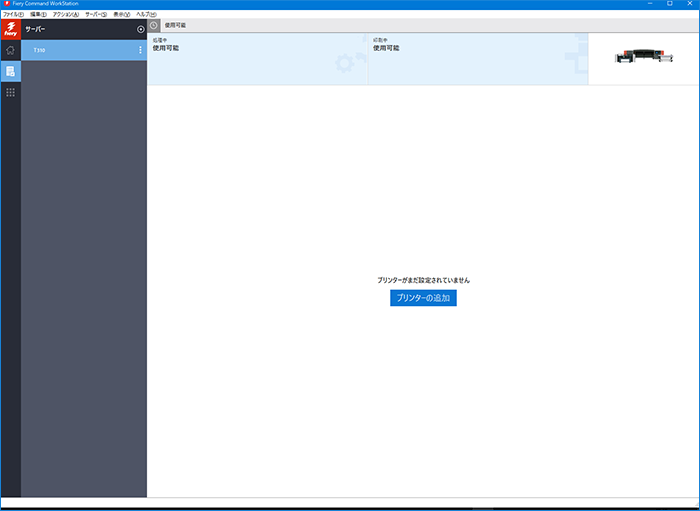Open T310 server options (three dots)
Image resolution: width=700 pixels, height=511 pixels.
(140, 50)
